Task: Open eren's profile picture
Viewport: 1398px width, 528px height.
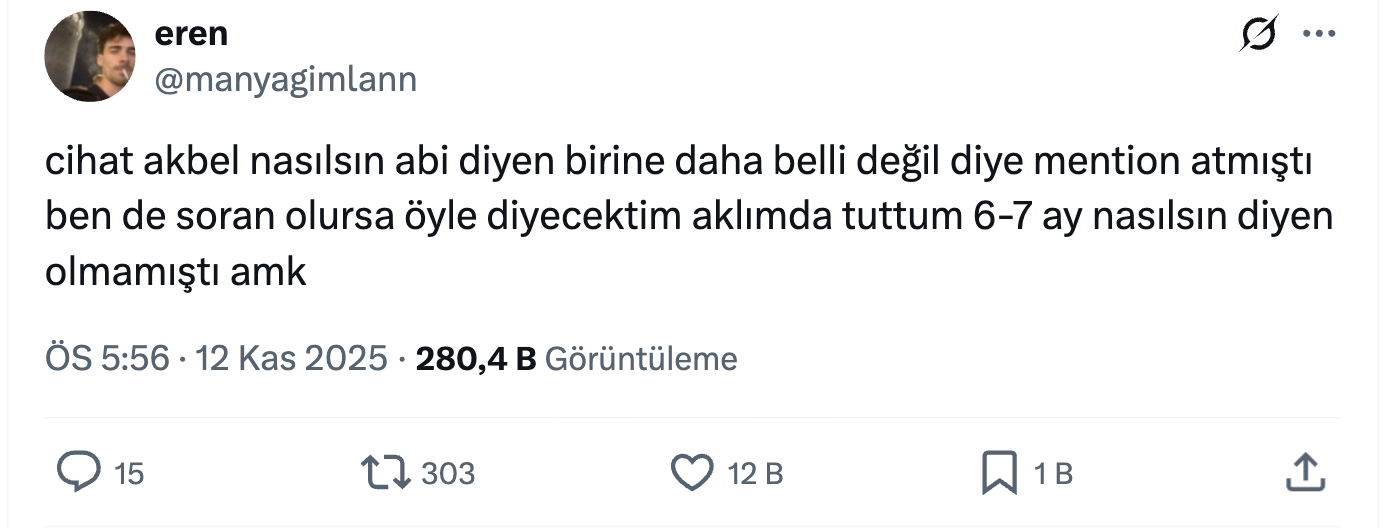Action: 91,56
